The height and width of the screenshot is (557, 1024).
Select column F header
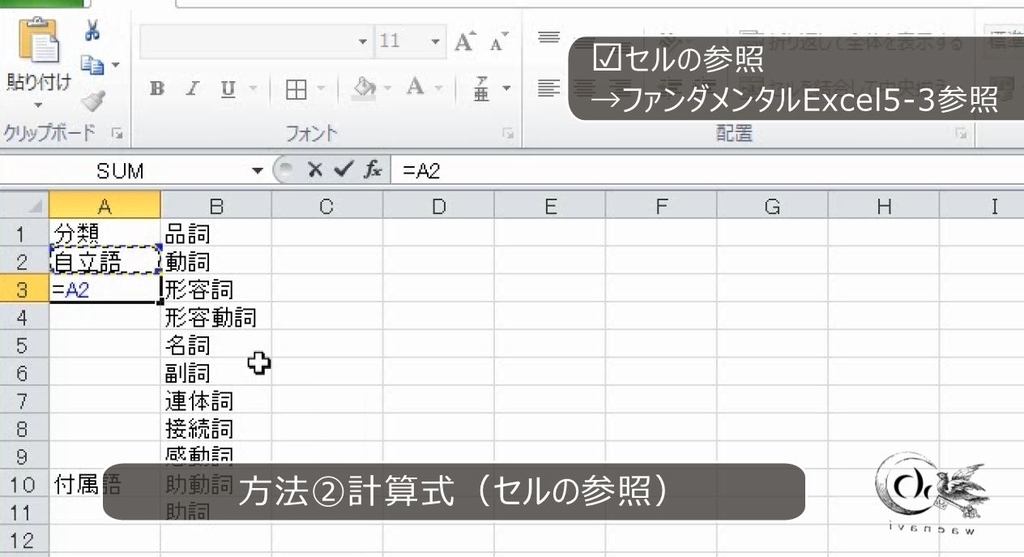(x=661, y=206)
